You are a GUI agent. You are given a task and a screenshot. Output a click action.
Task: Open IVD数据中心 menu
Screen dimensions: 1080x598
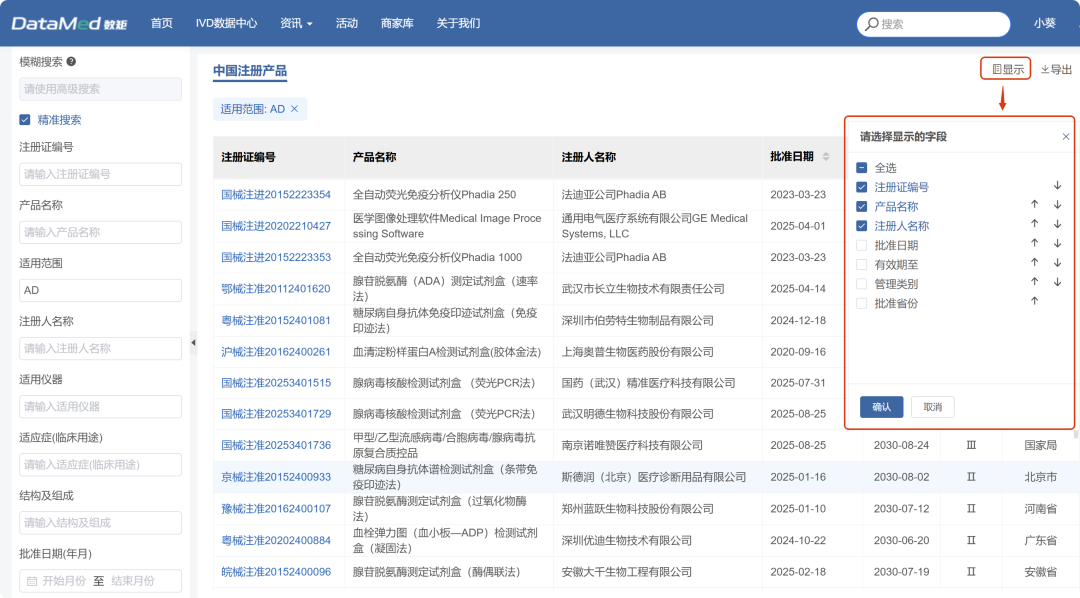(226, 23)
